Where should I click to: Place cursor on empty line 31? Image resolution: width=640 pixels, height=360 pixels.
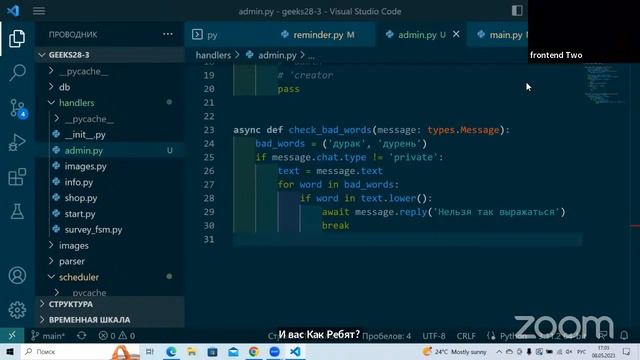[x=407, y=239]
